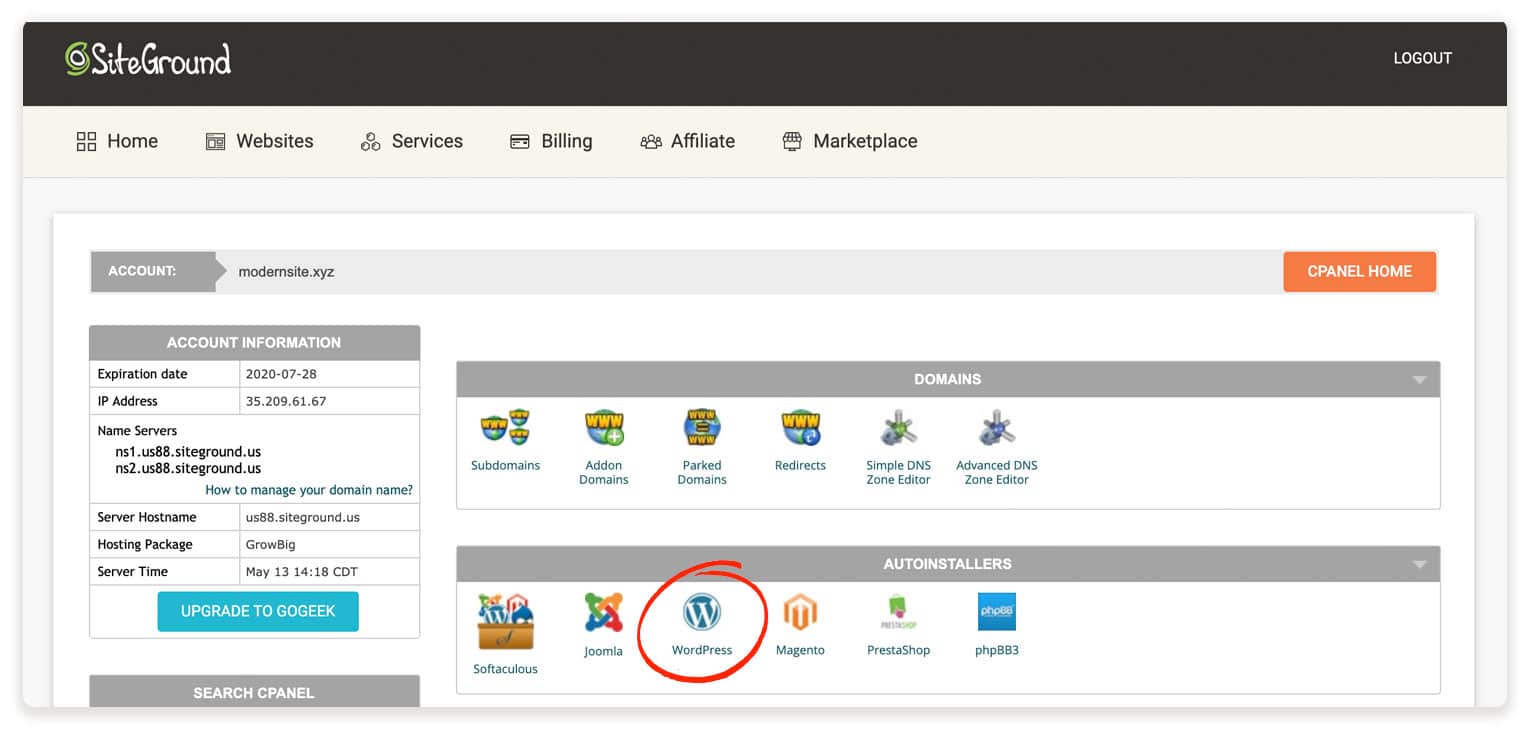Open the Marketplace menu
Image resolution: width=1536 pixels, height=737 pixels.
pos(850,141)
